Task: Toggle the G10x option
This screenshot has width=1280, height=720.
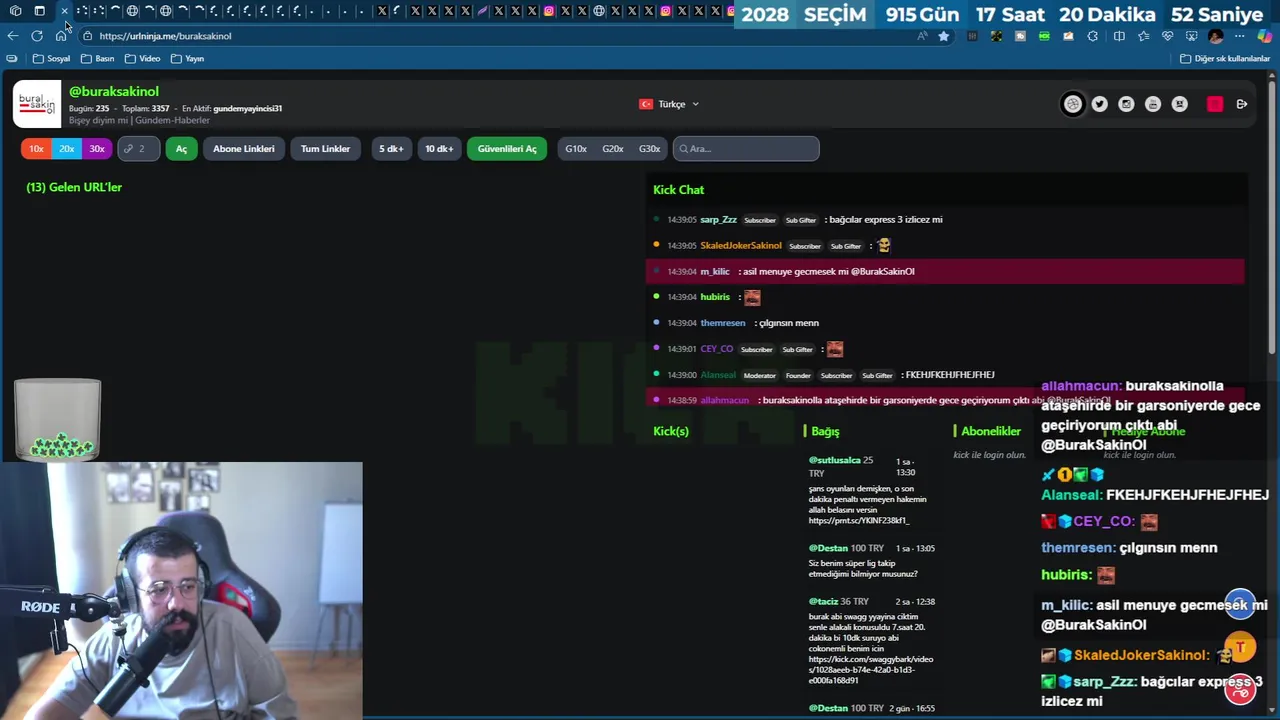Action: click(576, 149)
